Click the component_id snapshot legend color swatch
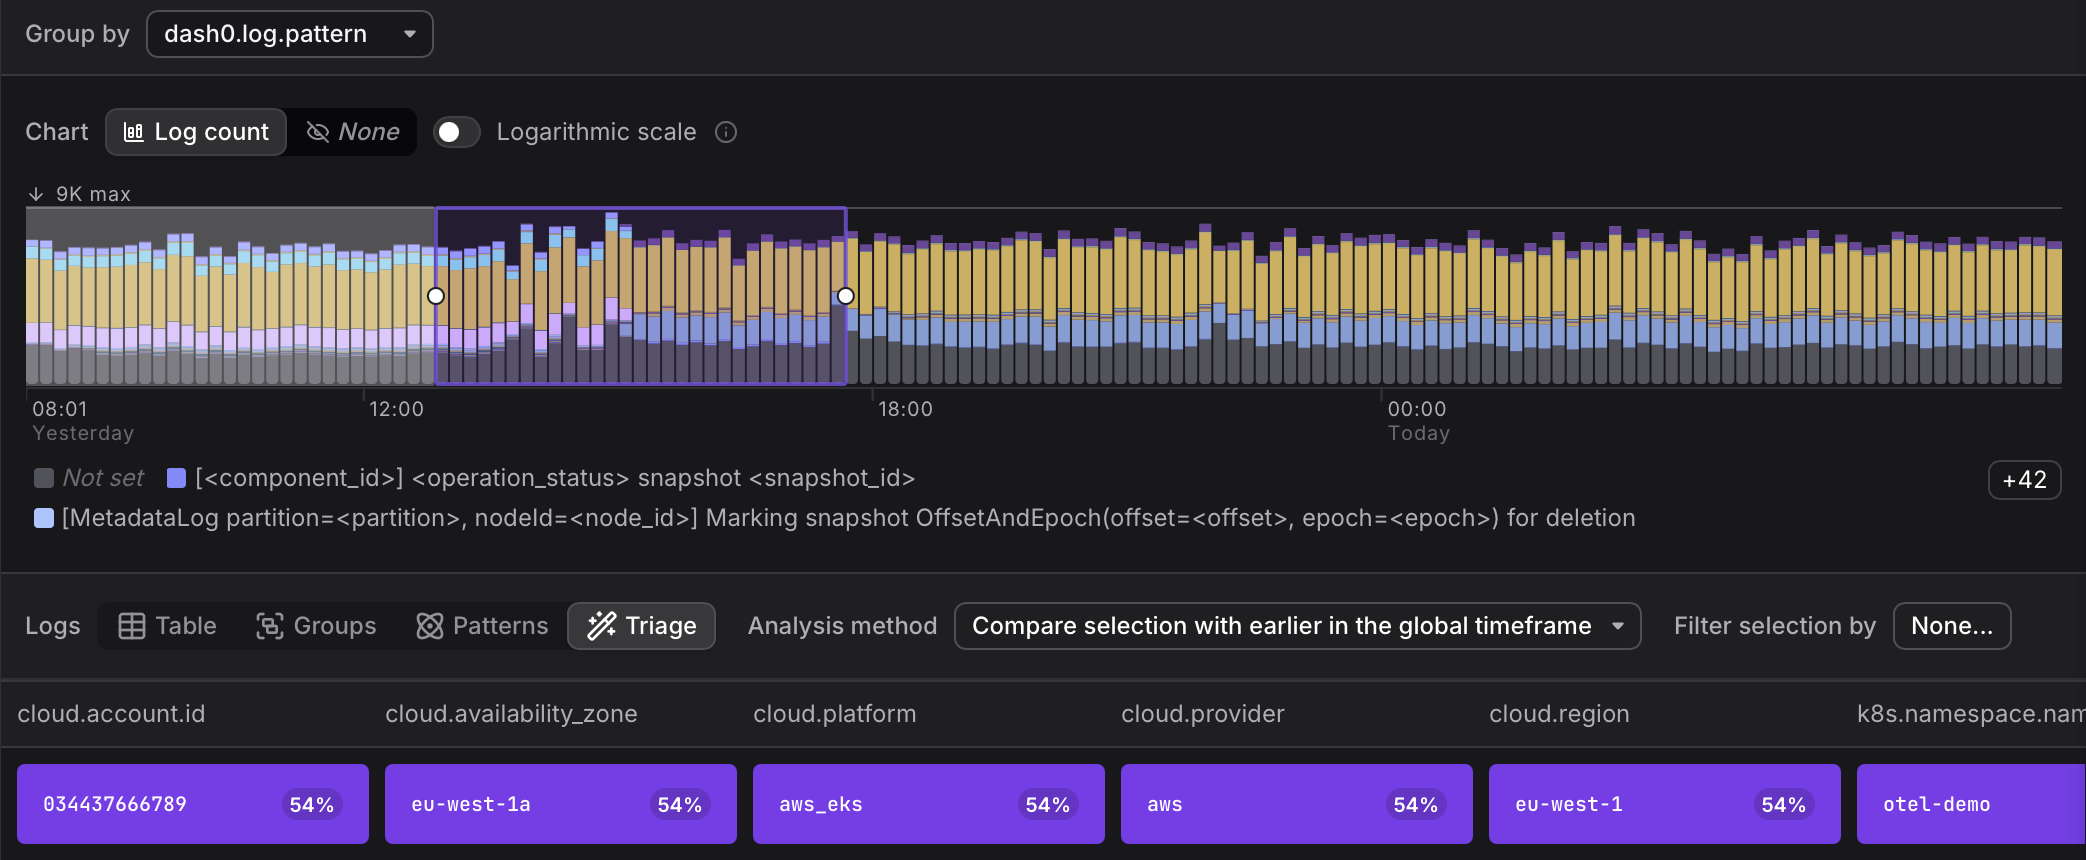This screenshot has width=2086, height=860. point(177,478)
